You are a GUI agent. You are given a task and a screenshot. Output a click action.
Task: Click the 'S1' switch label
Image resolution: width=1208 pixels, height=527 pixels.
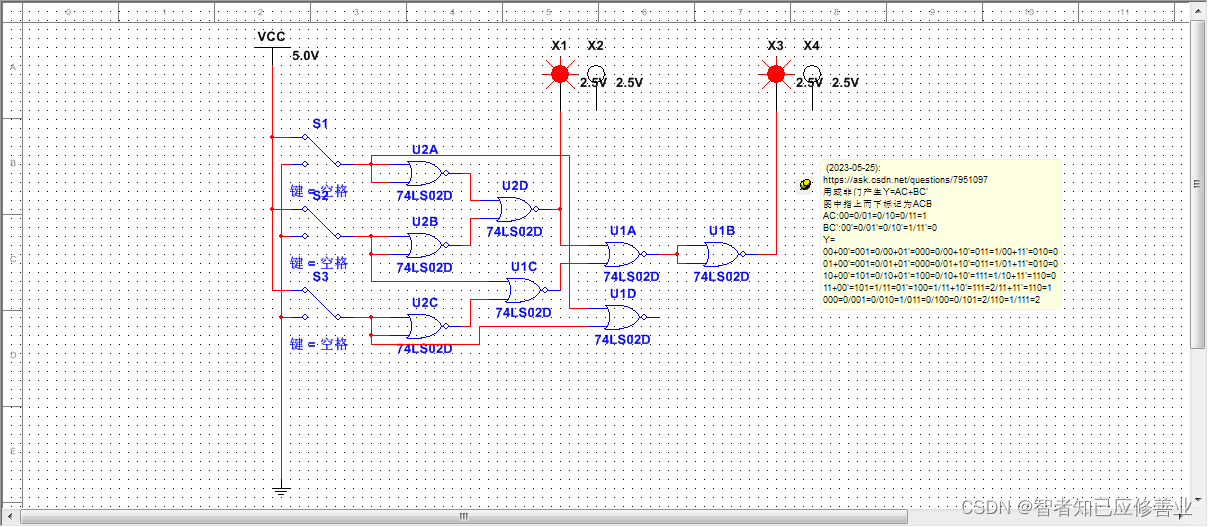coord(320,124)
